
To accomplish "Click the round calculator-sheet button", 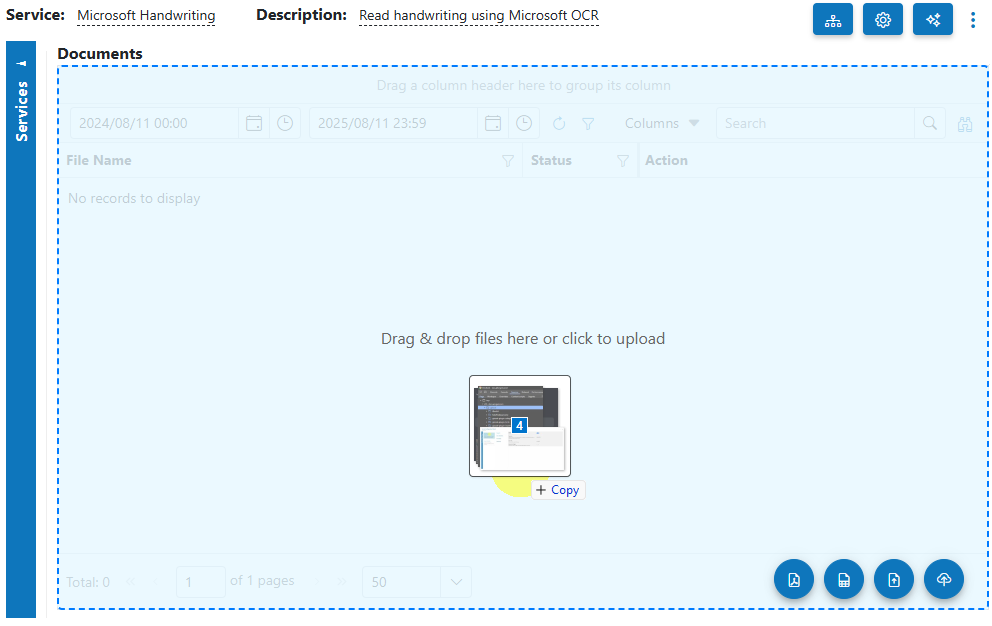I will click(x=844, y=579).
